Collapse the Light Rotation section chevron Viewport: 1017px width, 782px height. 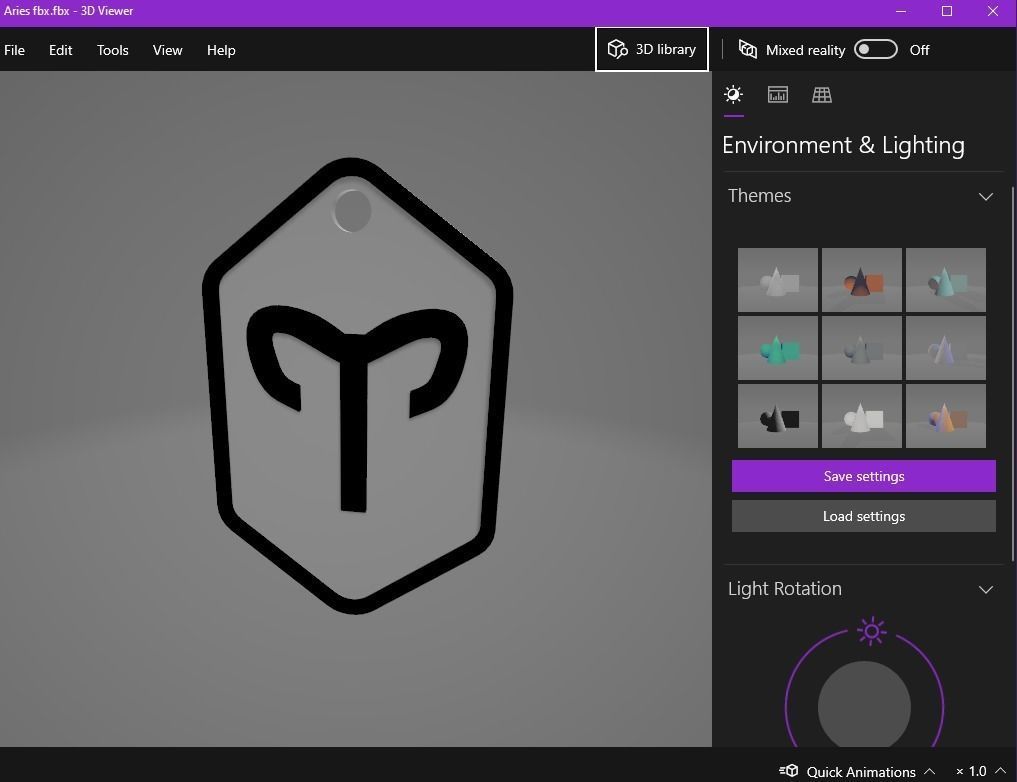coord(985,589)
